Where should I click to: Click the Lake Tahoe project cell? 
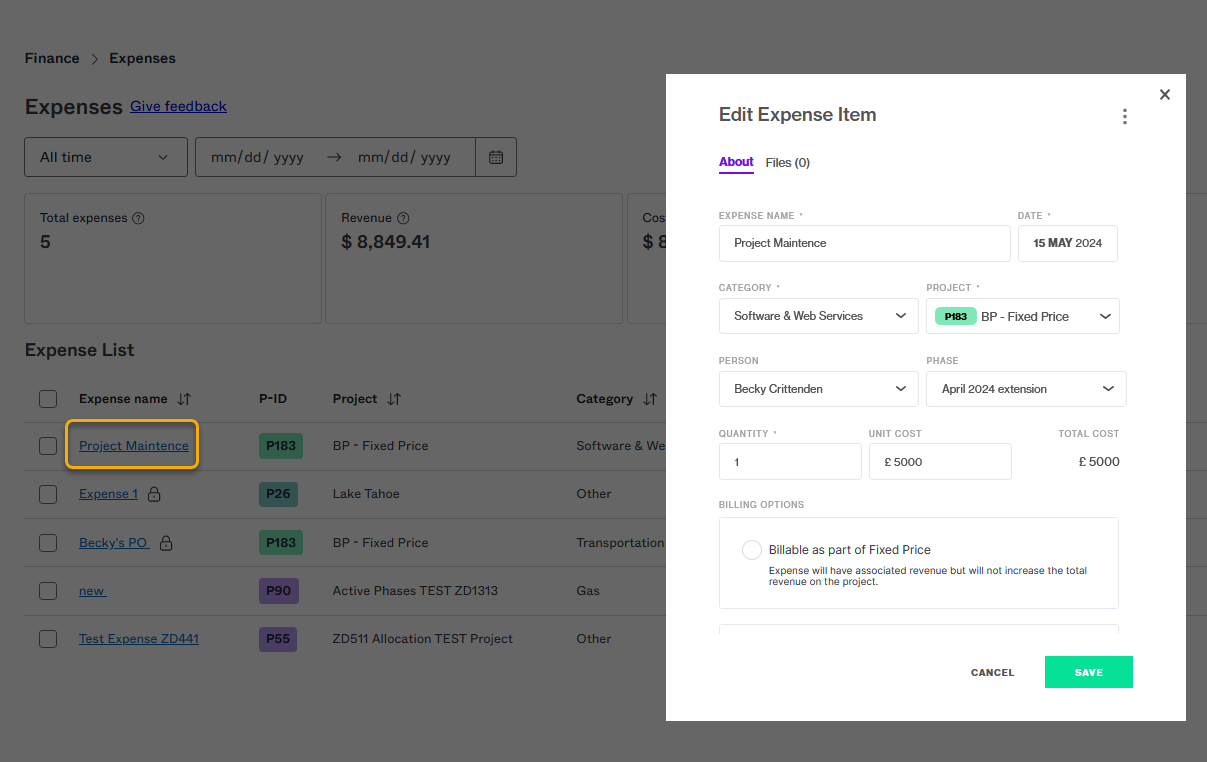366,494
